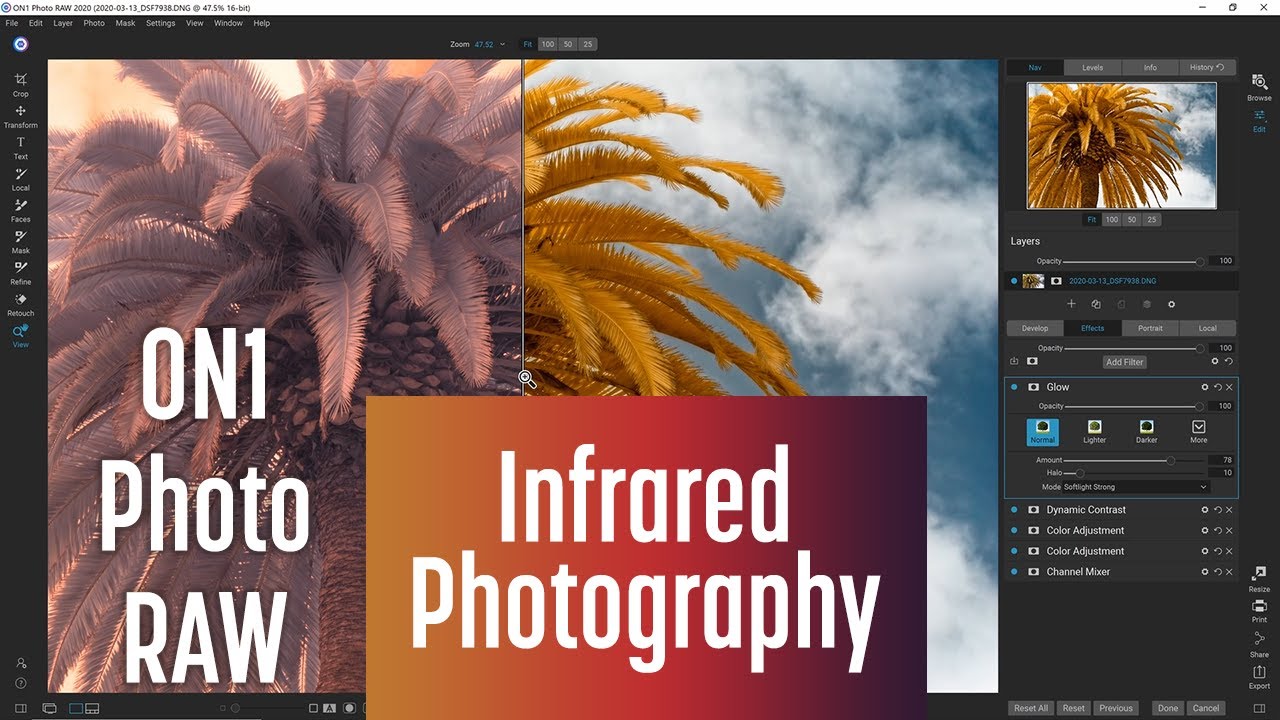Click the Done button
This screenshot has height=720, width=1280.
(x=1168, y=708)
